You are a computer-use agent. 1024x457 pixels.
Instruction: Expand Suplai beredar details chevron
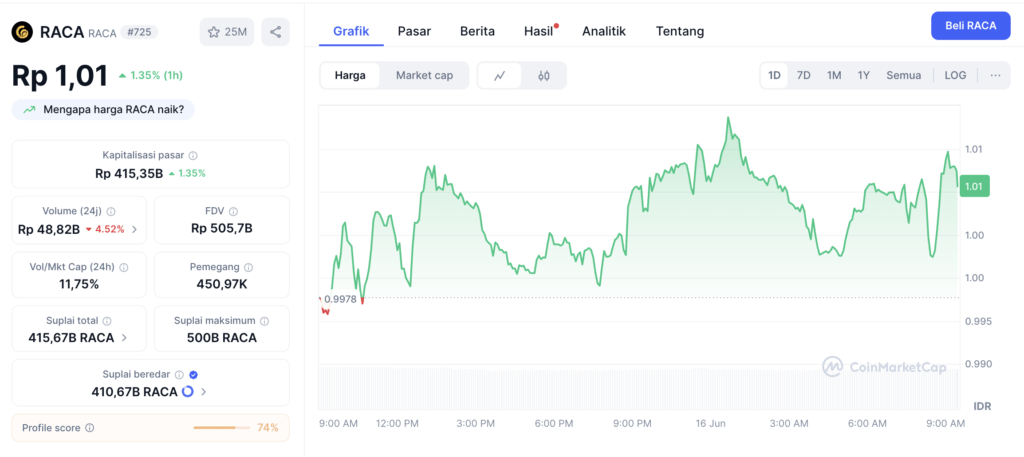click(204, 392)
